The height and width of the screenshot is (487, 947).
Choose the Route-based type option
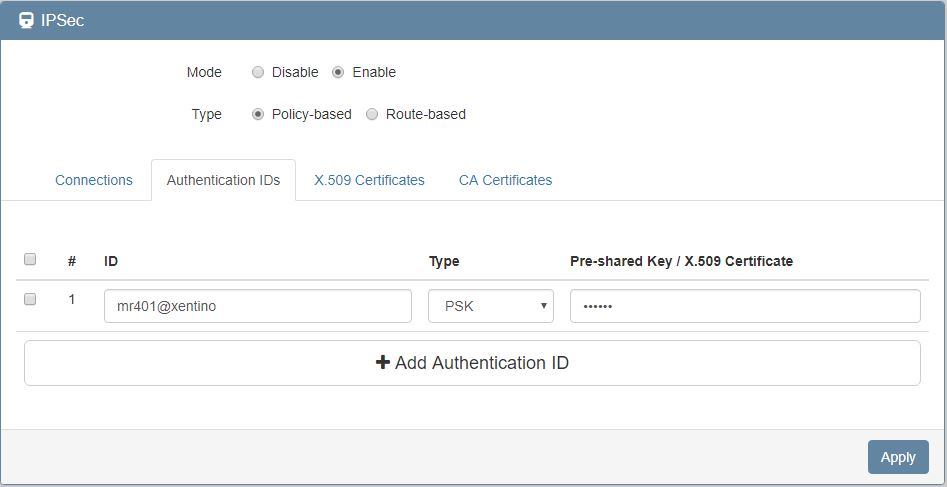(372, 114)
